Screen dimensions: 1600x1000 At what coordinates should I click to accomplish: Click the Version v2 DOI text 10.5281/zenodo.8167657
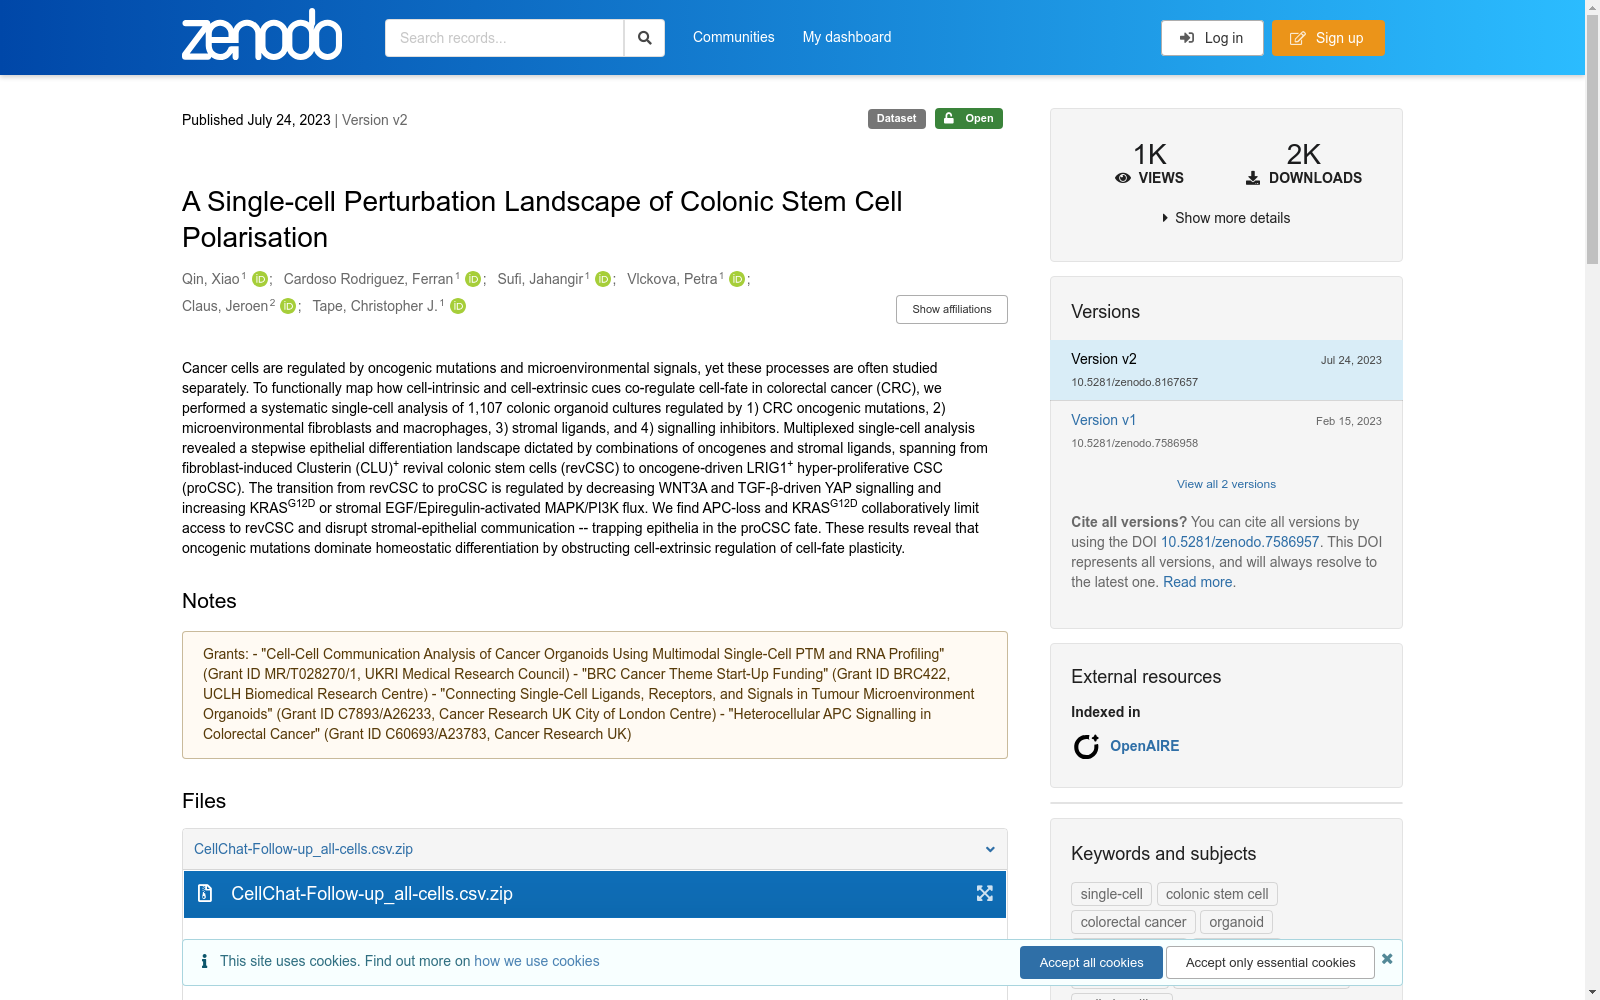[x=1134, y=382]
